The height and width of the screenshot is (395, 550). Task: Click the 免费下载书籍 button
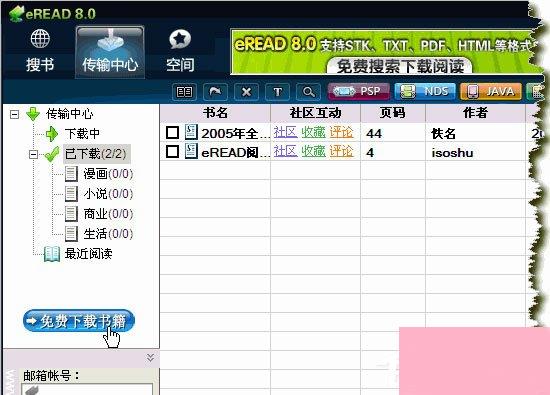79,321
